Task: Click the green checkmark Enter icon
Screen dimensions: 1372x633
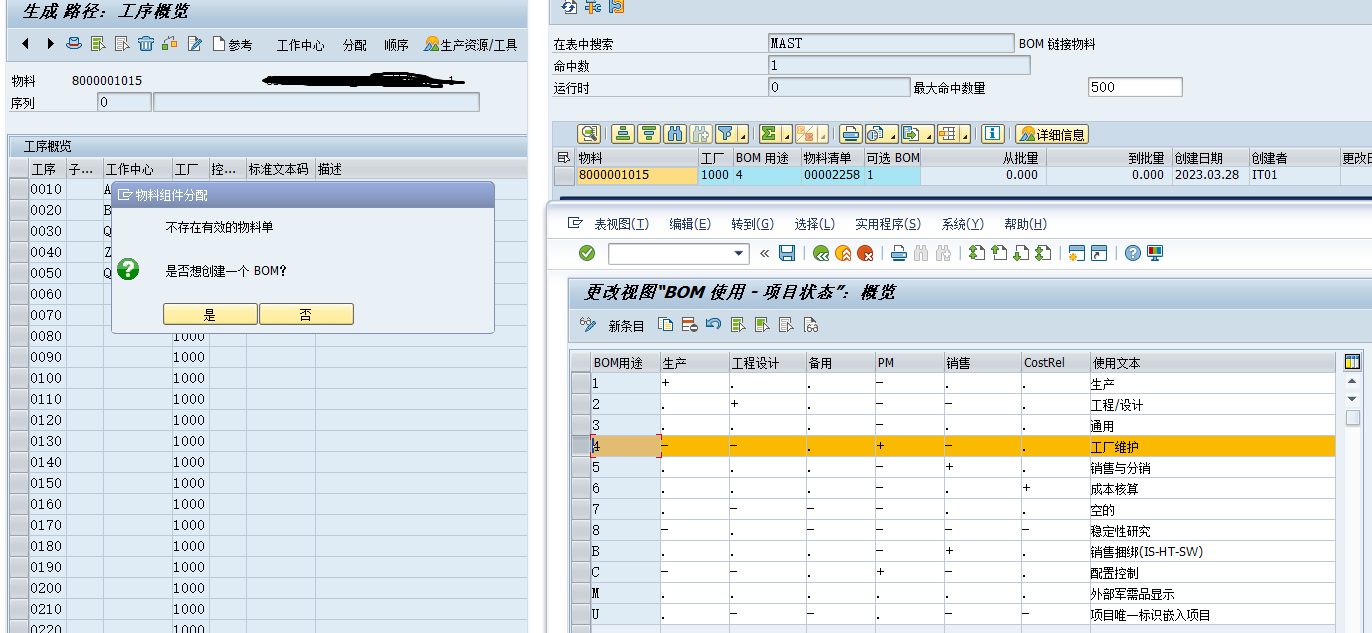Action: click(x=587, y=253)
